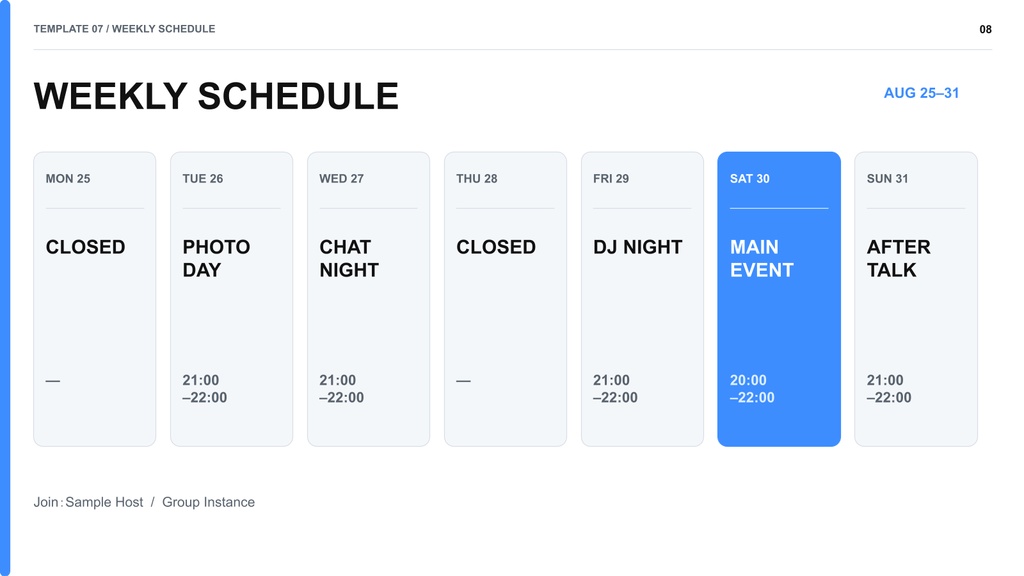Click the blue accent bar on left edge
This screenshot has width=1024, height=576.
pyautogui.click(x=5, y=288)
